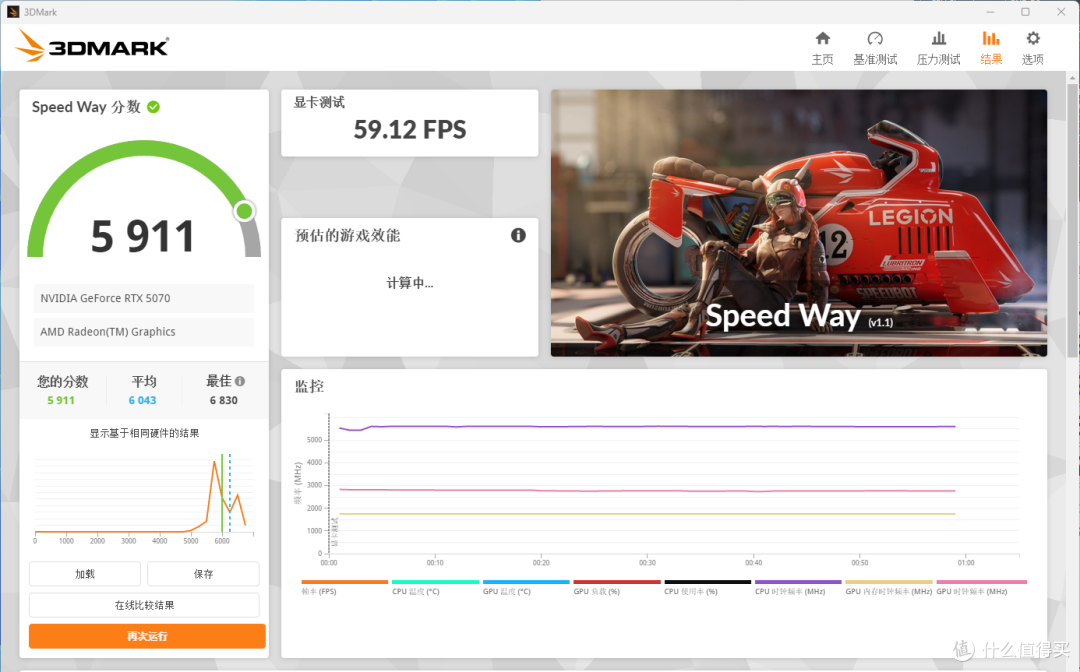1080x672 pixels.
Task: Click the 3DMark logo in the header
Action: [92, 46]
